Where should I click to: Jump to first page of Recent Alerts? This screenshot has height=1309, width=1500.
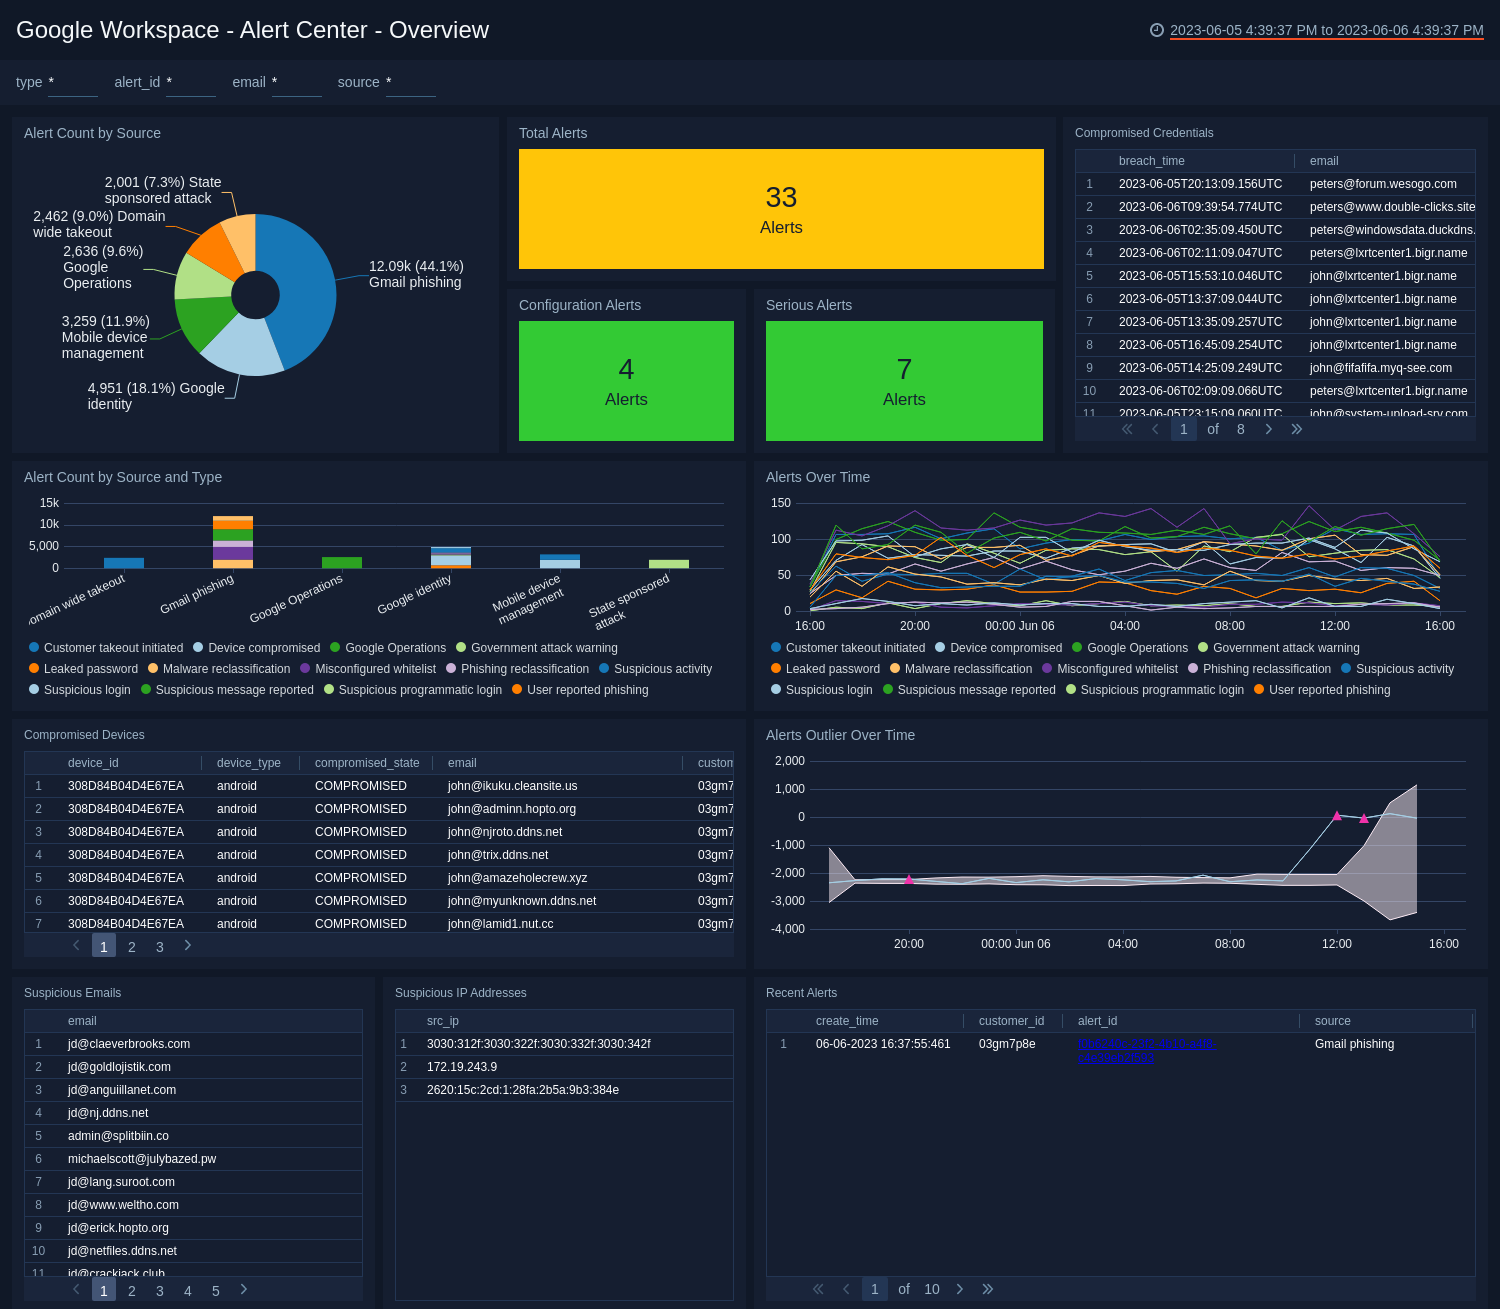[x=818, y=1289]
